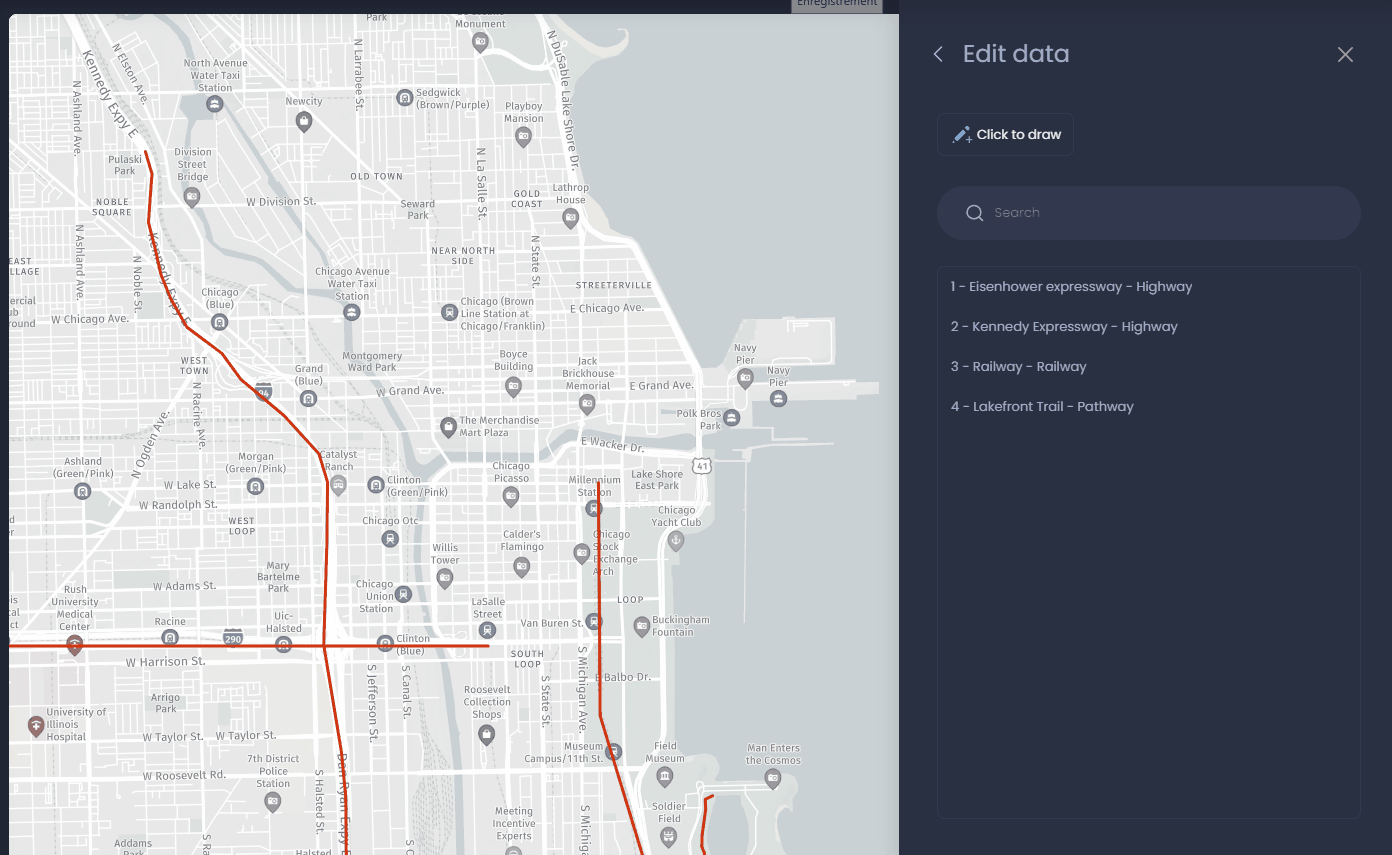Viewport: 1392px width, 855px height.
Task: Click the 7th District Police Station marker
Action: (x=272, y=801)
